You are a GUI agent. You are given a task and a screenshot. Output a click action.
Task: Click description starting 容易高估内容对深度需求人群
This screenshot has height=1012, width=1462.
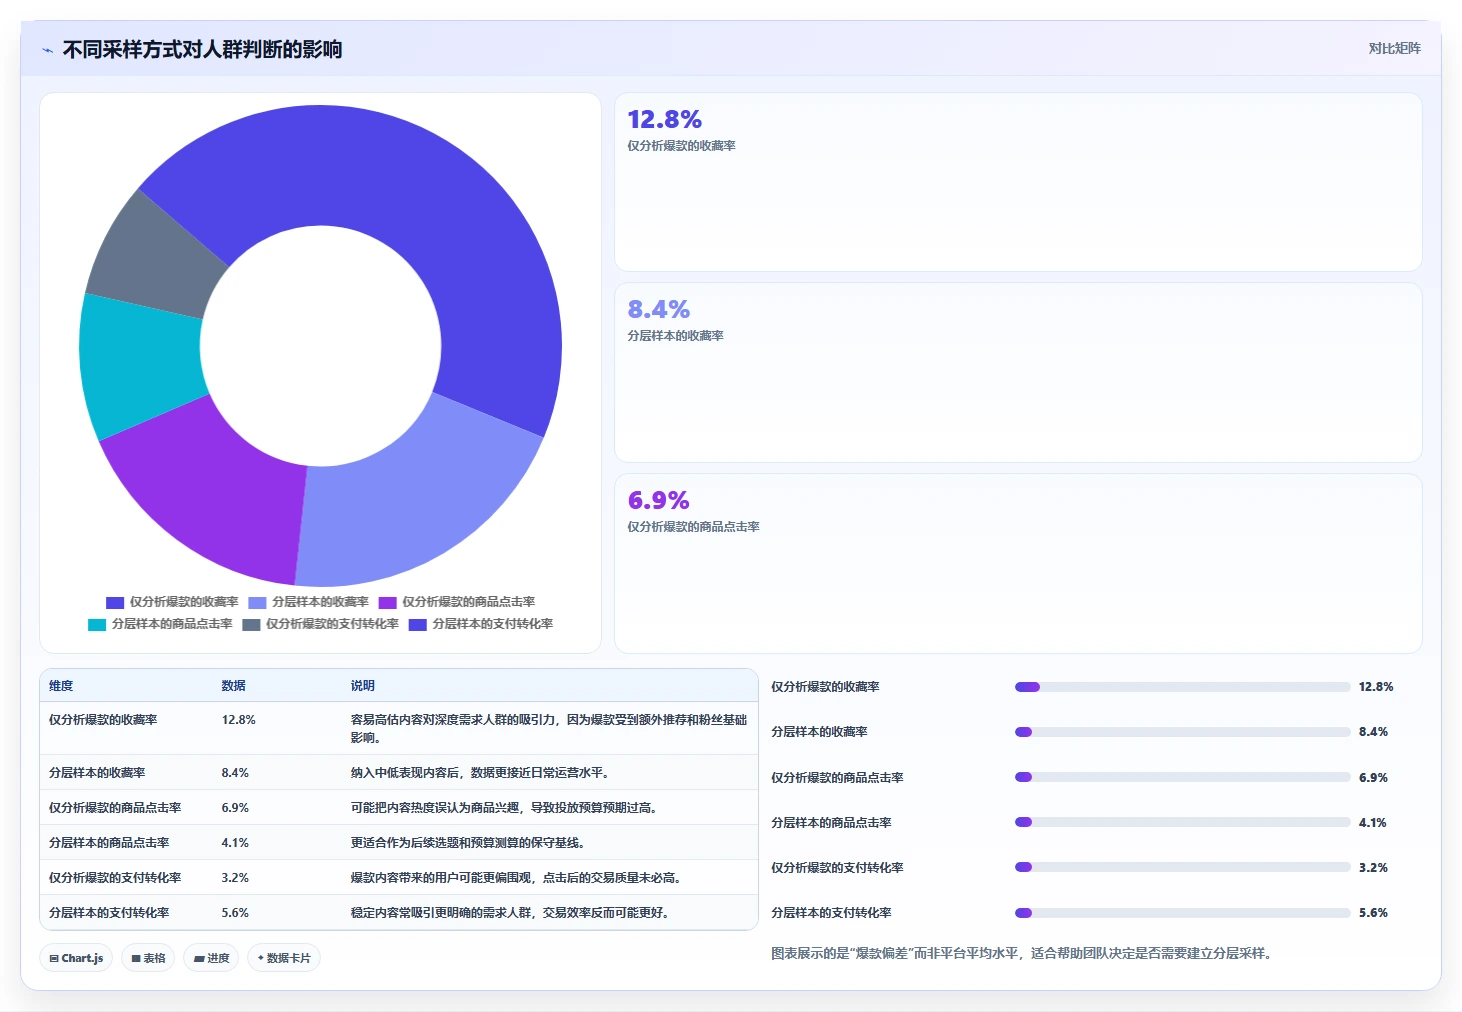coord(548,729)
